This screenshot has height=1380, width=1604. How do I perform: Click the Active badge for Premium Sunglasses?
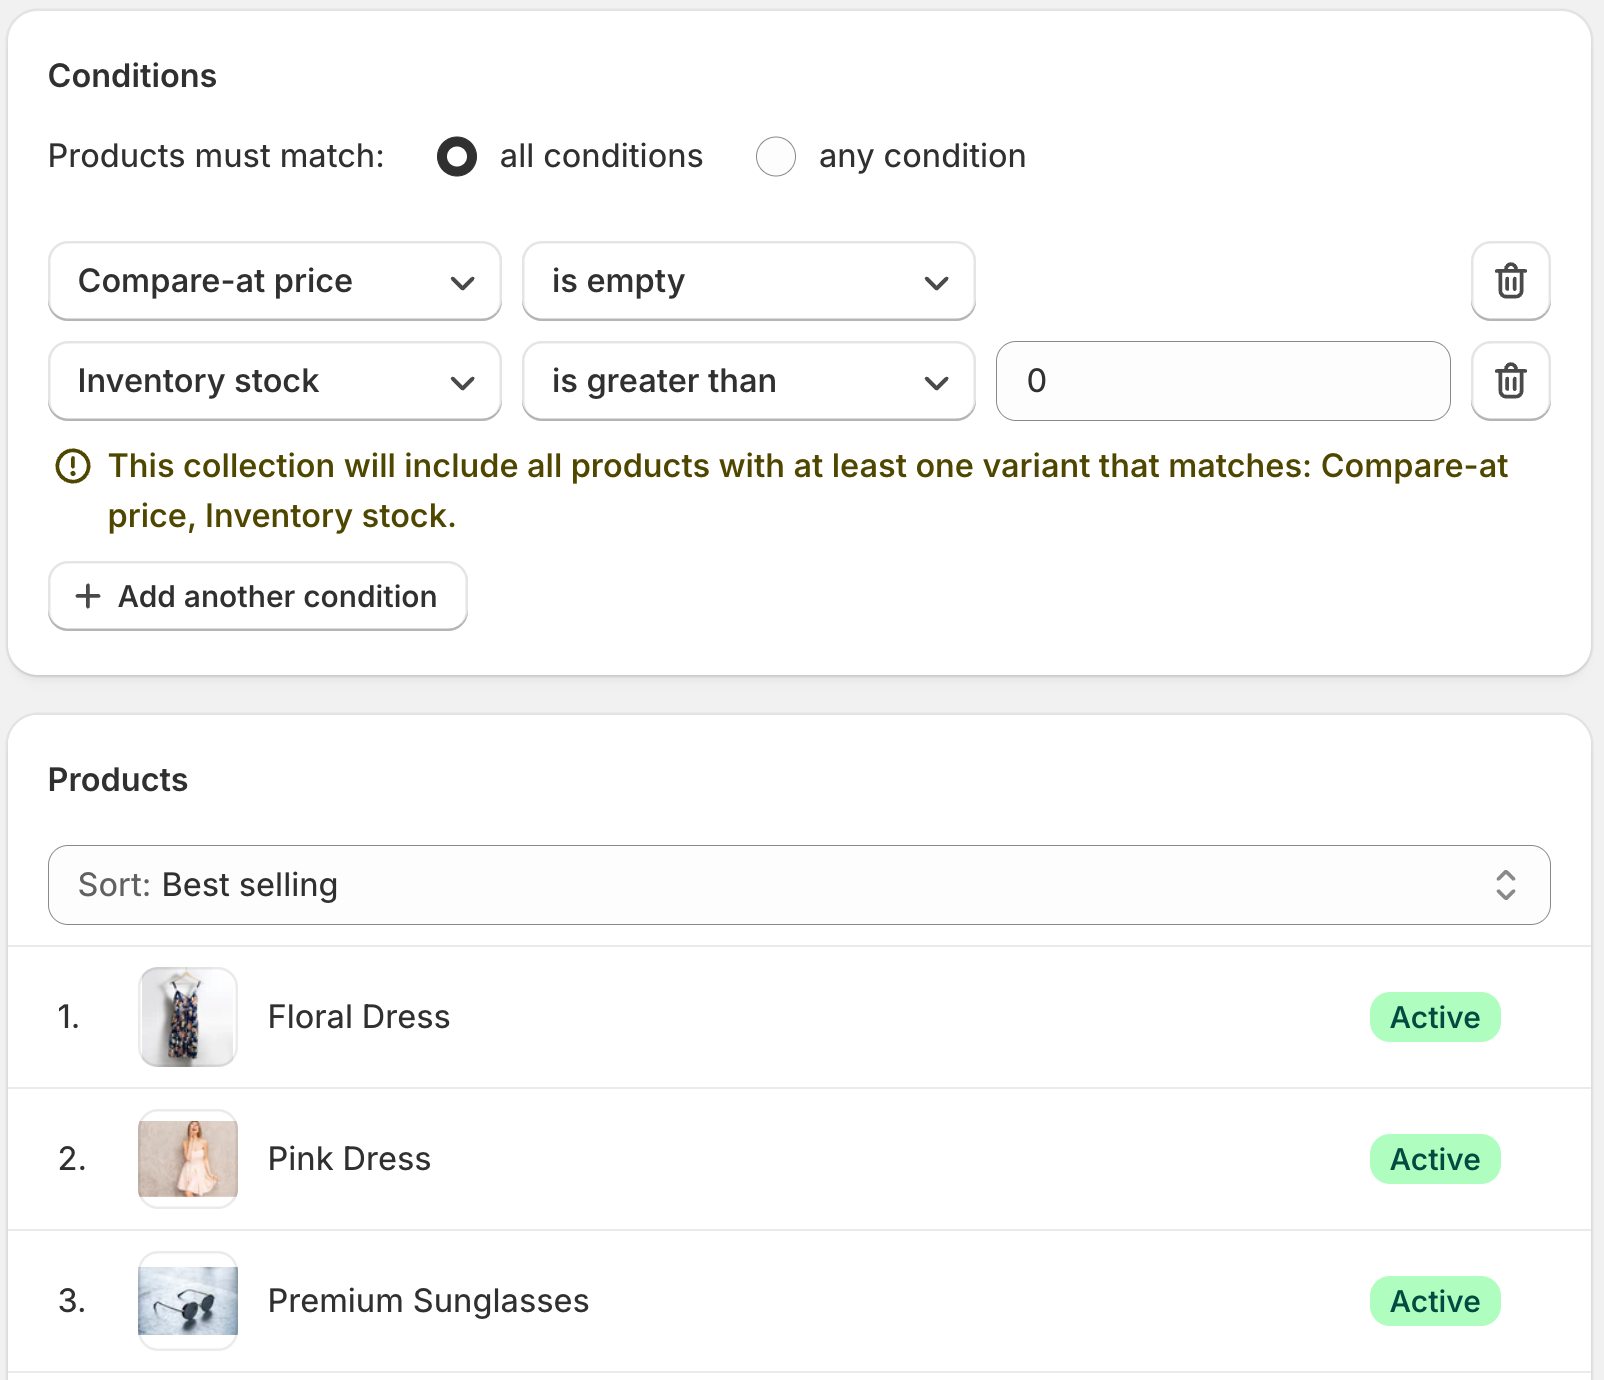1434,1301
